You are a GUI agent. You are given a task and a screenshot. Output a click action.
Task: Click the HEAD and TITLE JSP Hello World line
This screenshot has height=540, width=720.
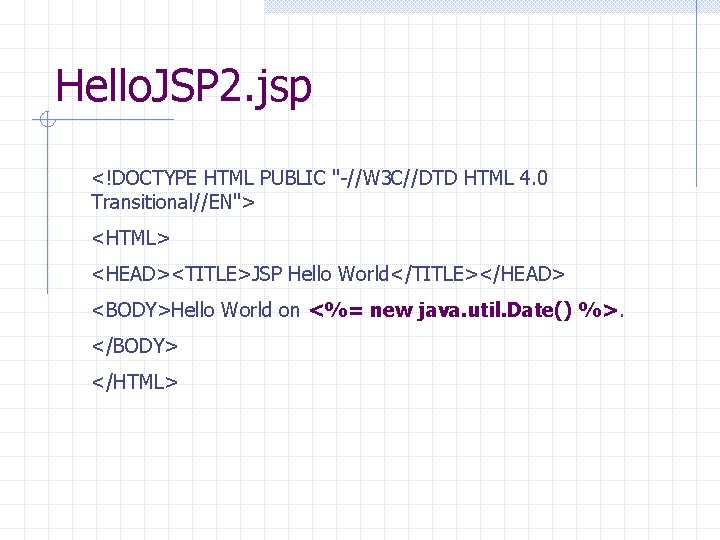pyautogui.click(x=328, y=274)
